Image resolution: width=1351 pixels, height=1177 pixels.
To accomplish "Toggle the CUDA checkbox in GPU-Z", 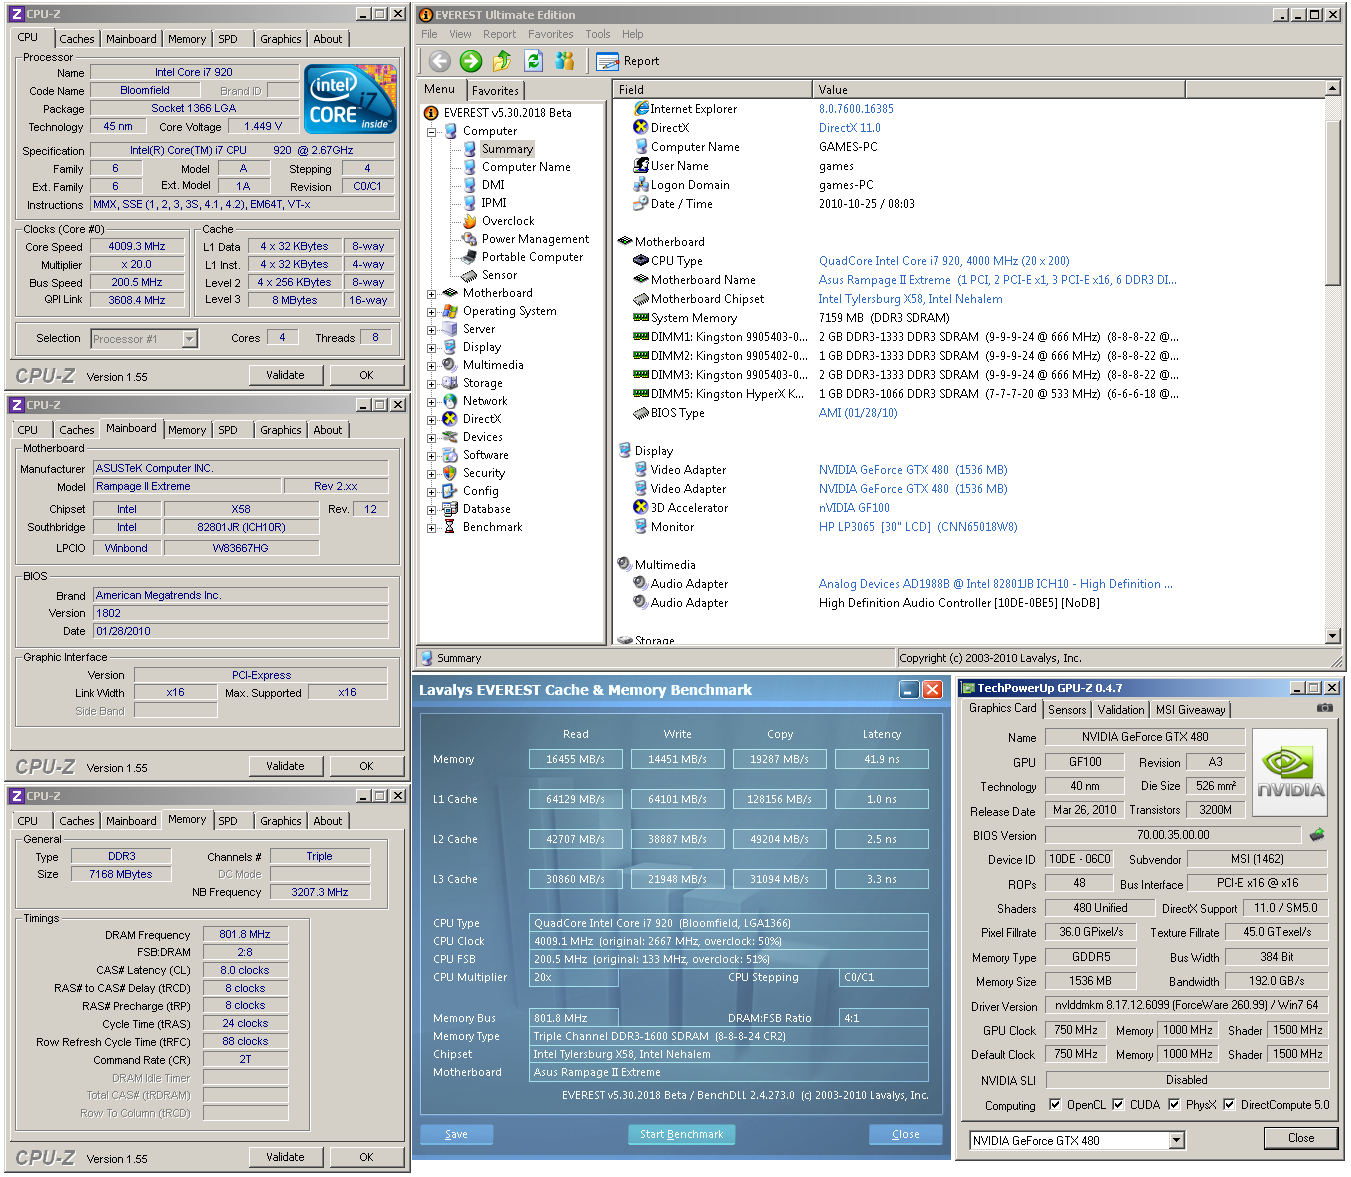I will [x=1118, y=1104].
